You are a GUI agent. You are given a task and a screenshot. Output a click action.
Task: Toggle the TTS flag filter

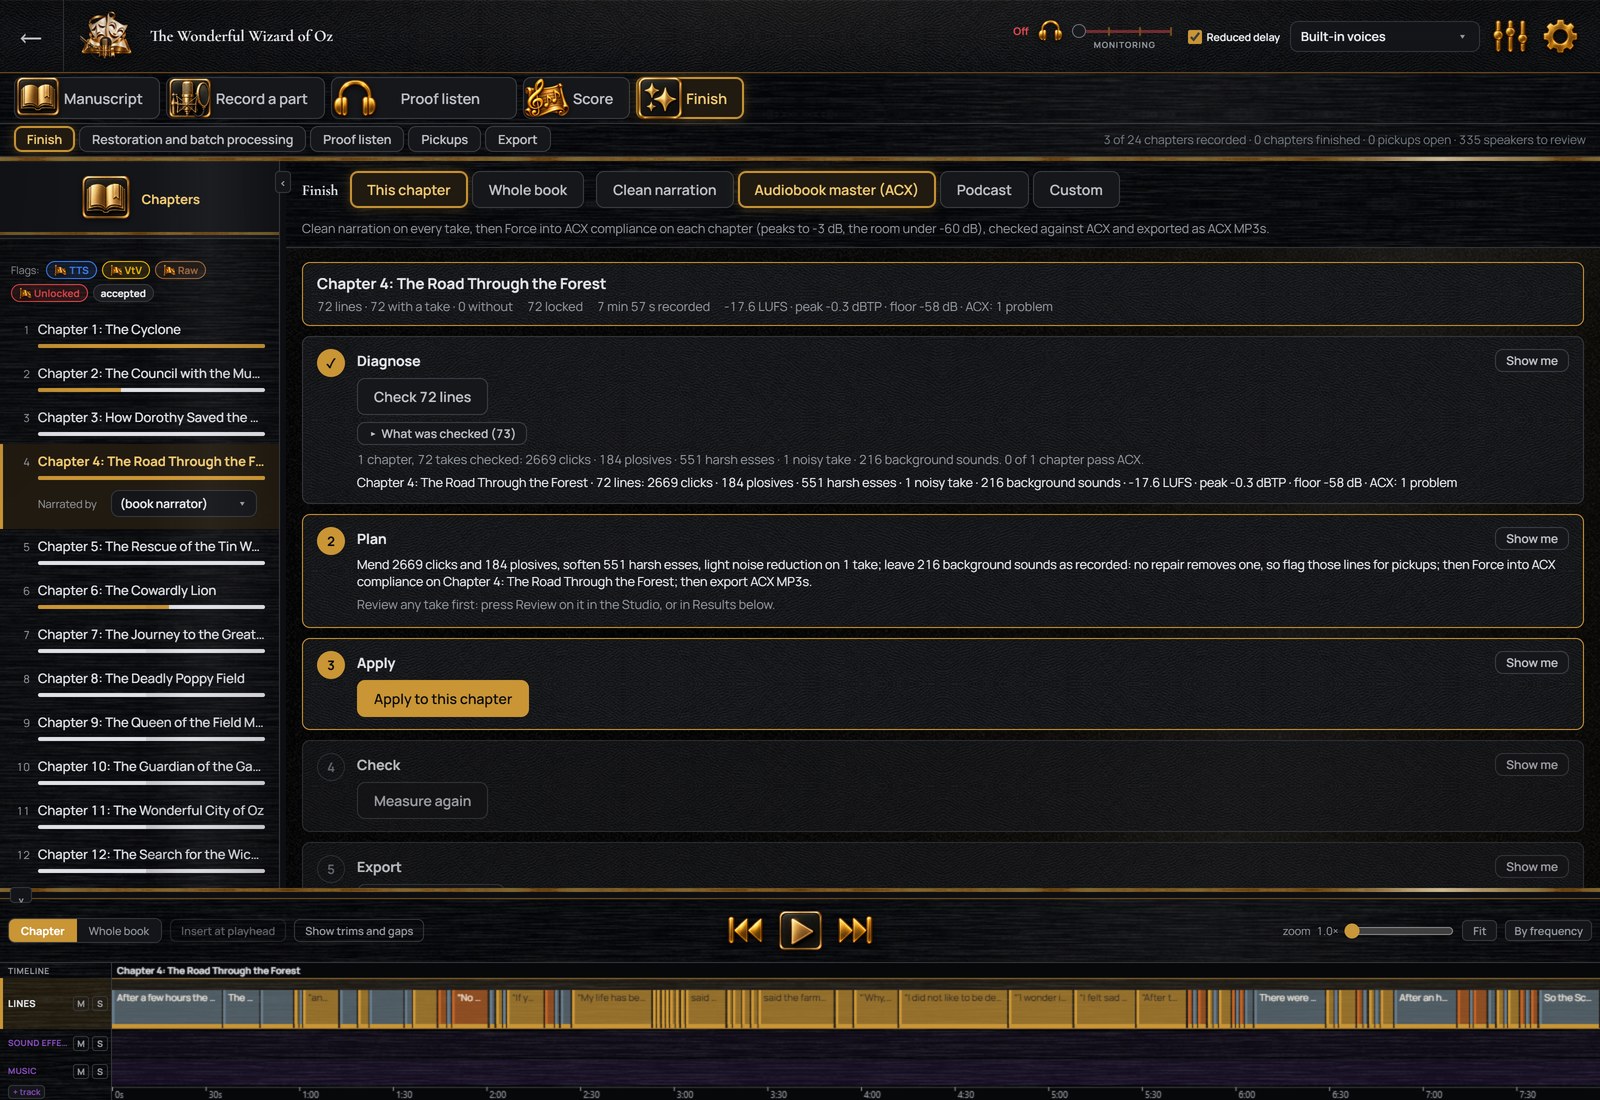click(x=72, y=270)
